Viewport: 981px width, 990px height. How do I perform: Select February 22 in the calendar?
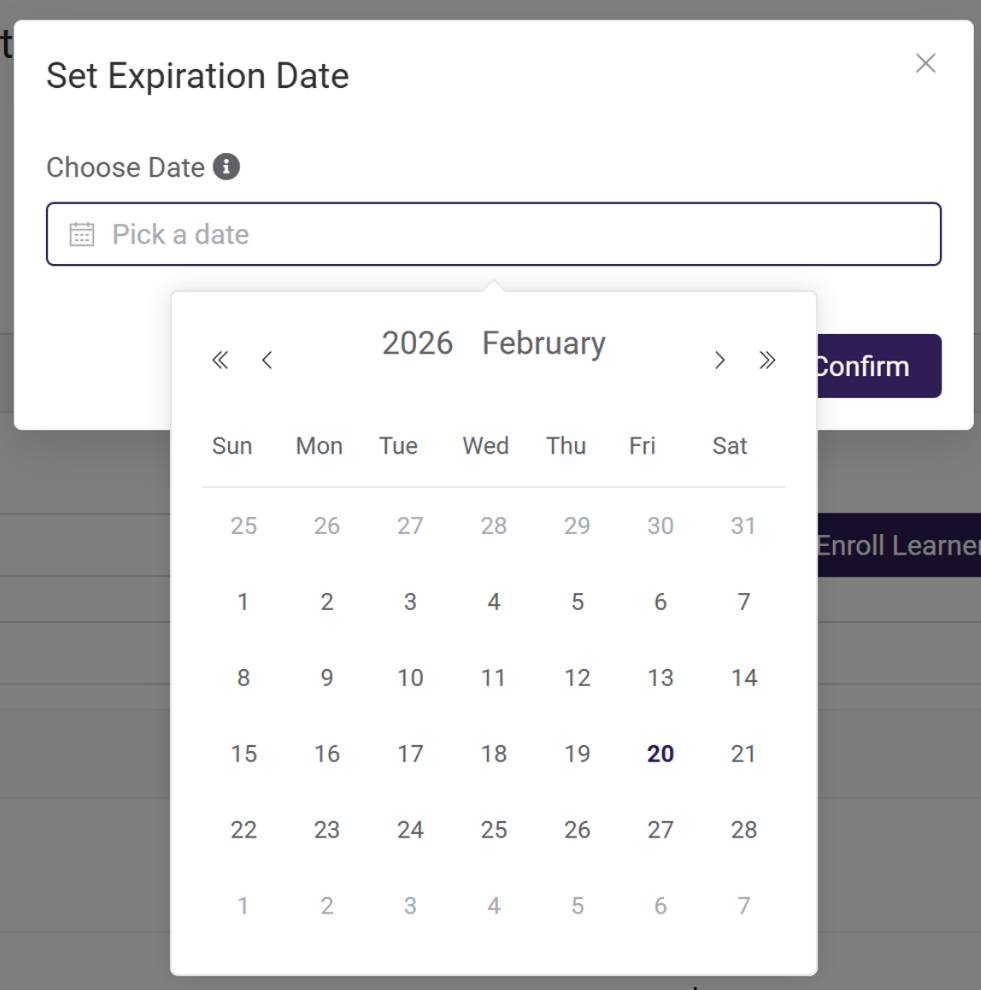tap(244, 830)
